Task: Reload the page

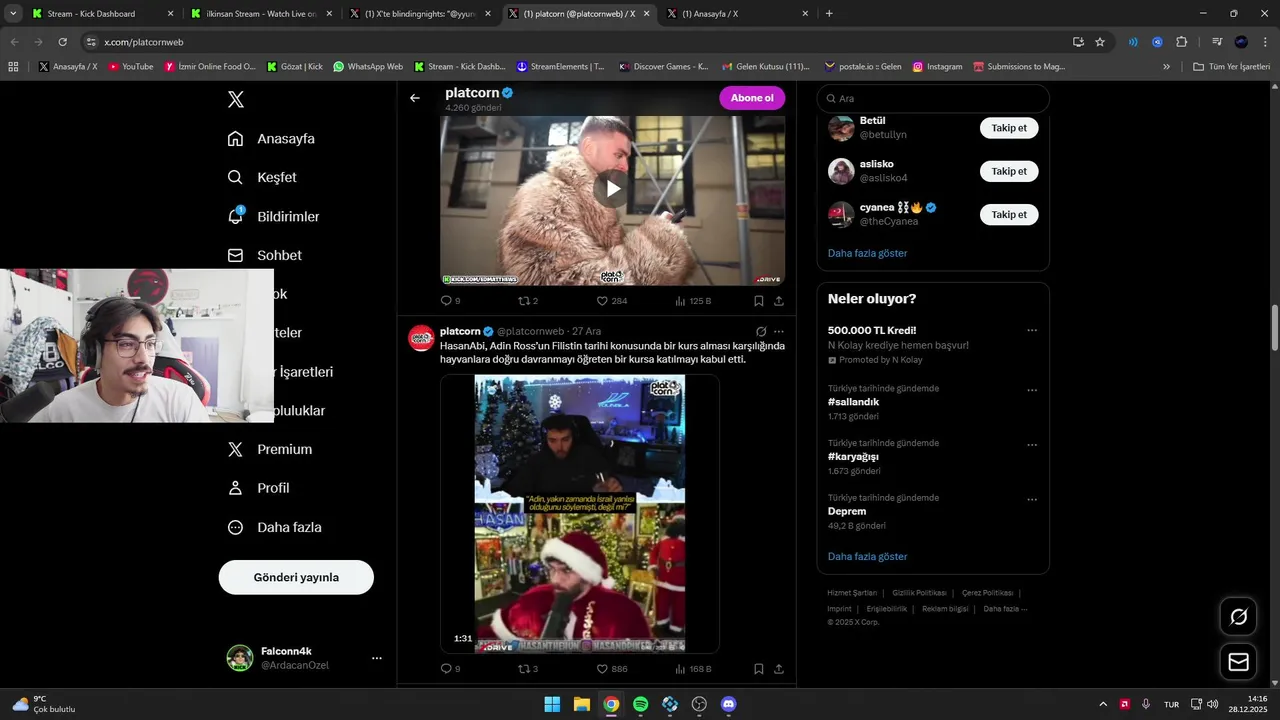Action: click(x=62, y=42)
